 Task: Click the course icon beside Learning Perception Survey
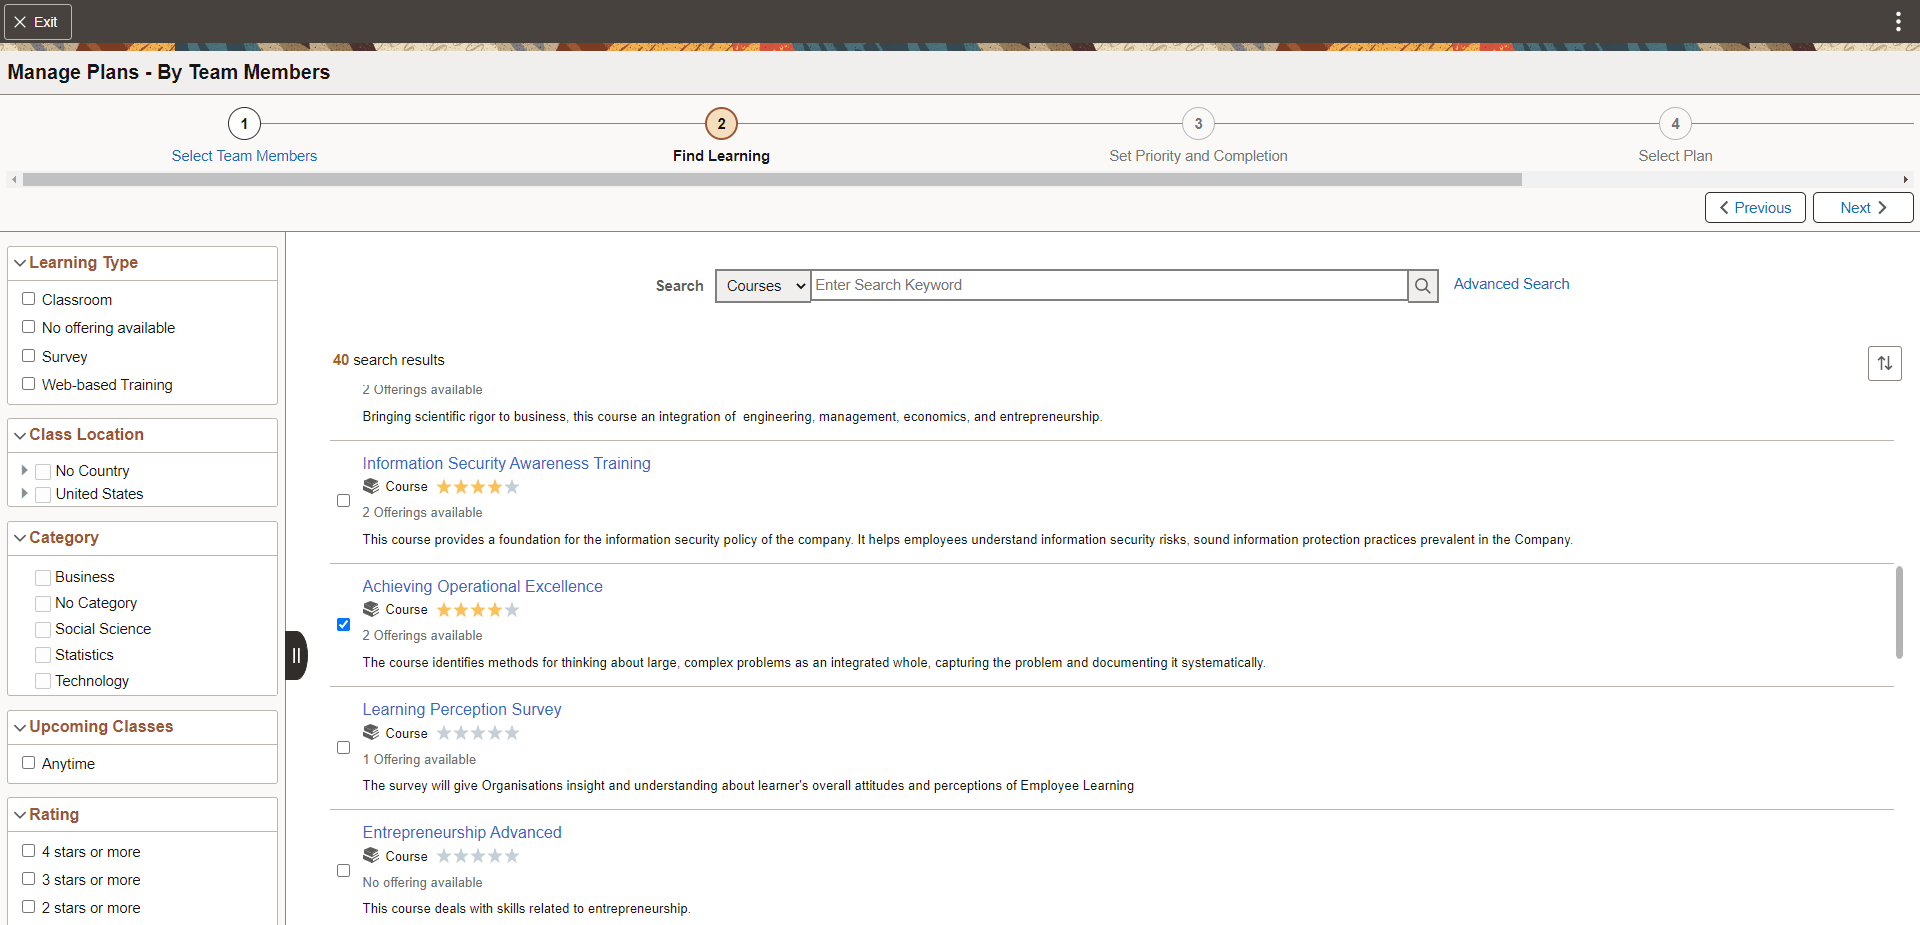(x=369, y=732)
